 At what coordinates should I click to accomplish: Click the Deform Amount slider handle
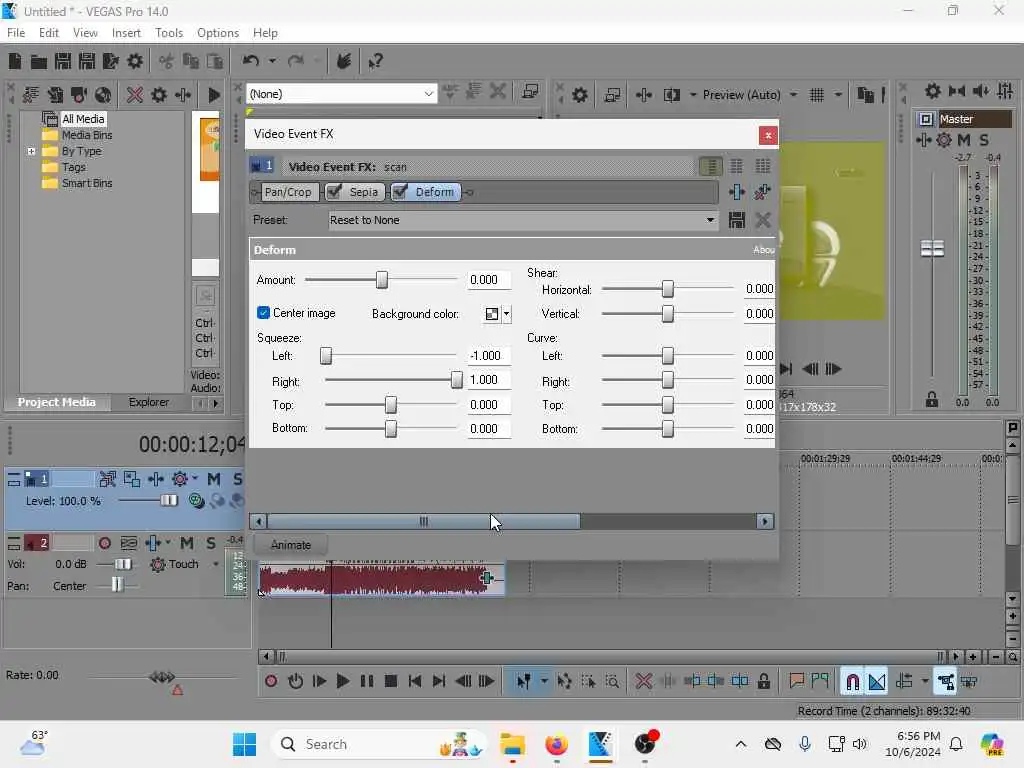tap(381, 280)
